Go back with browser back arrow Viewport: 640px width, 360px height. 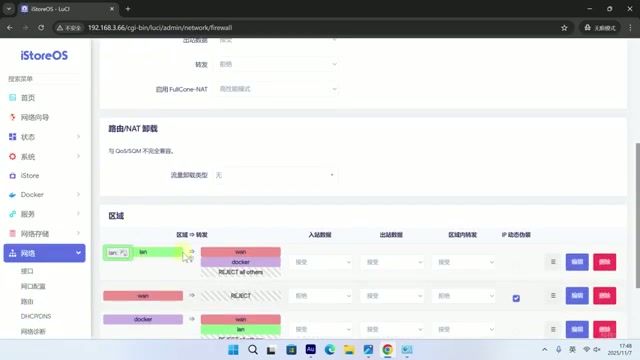tap(10, 28)
